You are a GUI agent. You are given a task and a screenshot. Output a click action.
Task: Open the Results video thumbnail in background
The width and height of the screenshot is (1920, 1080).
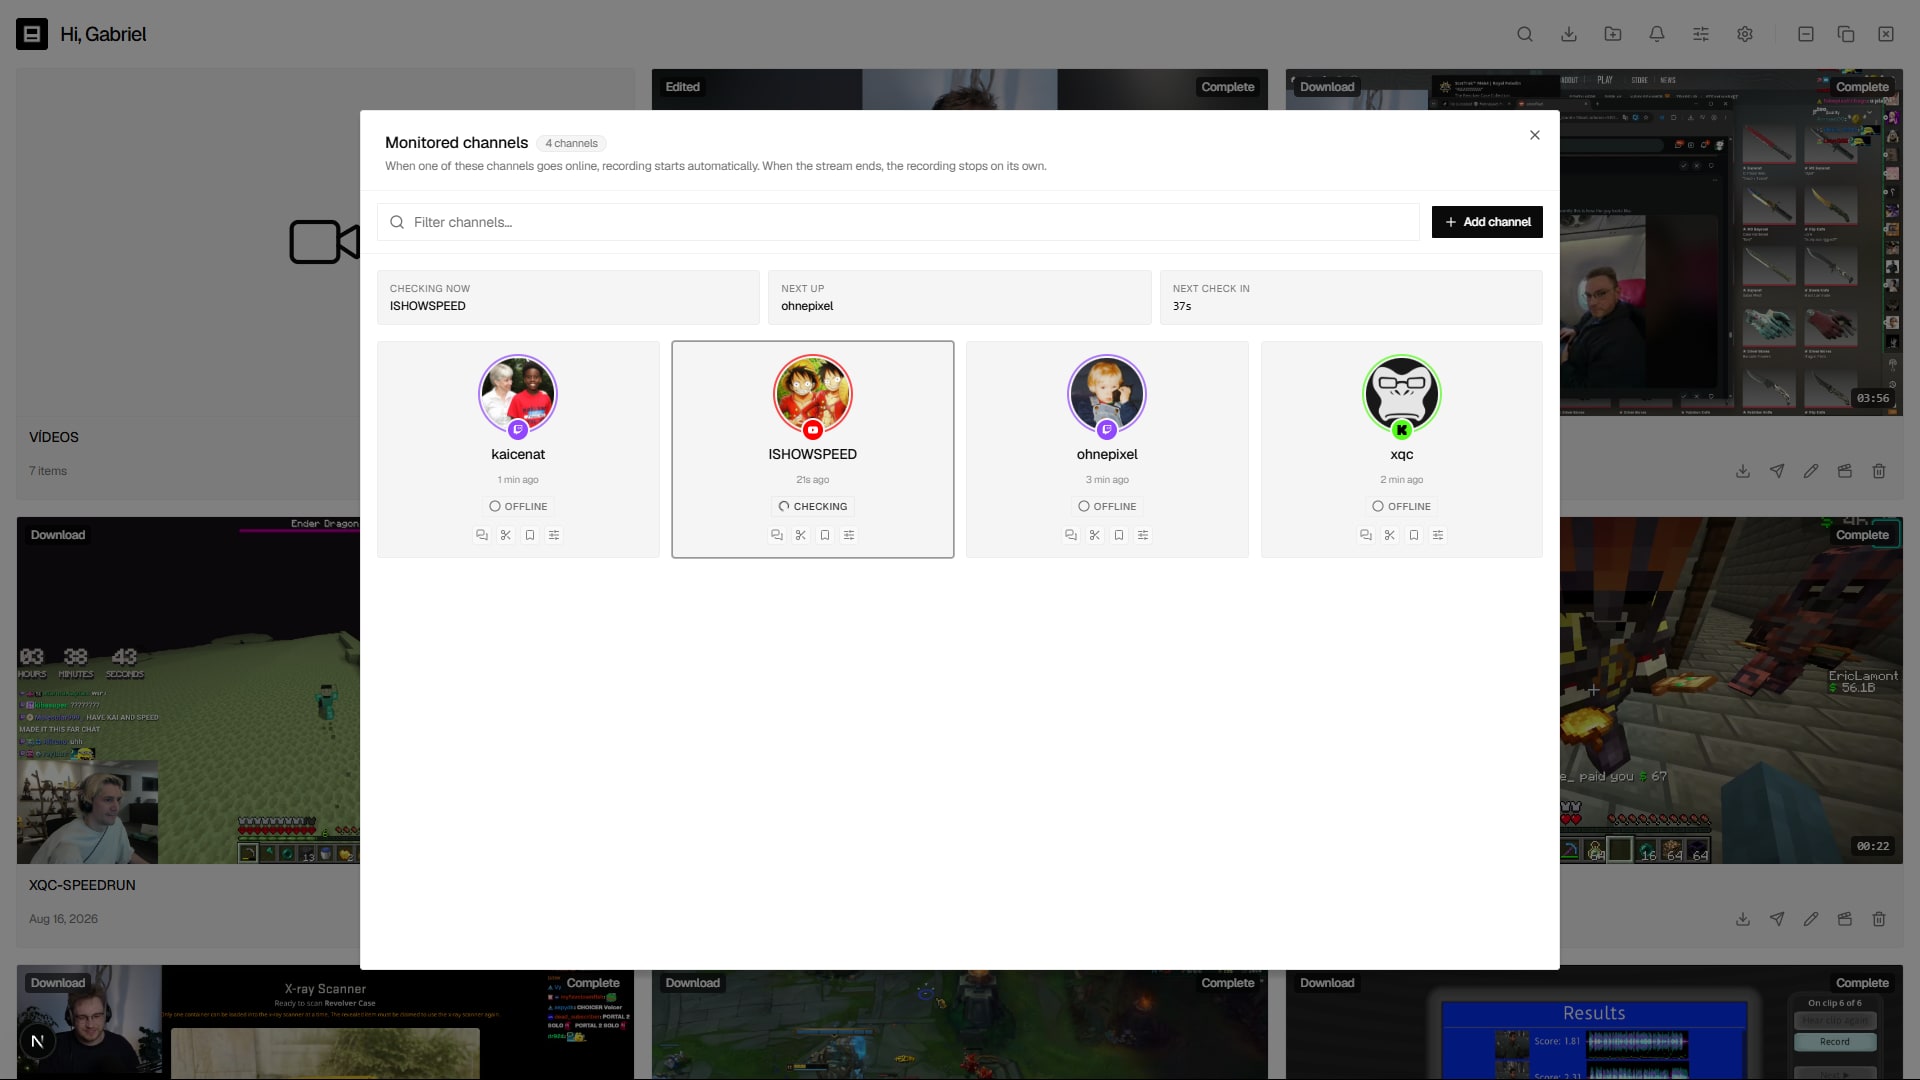pos(1594,1022)
